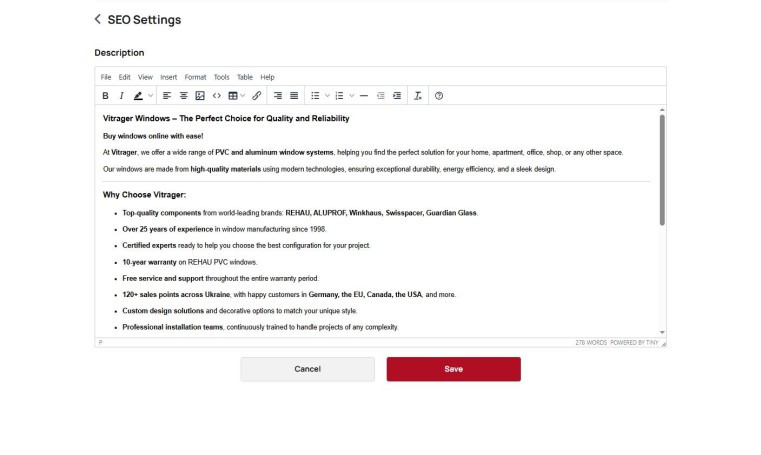Open the Edit menu
The height and width of the screenshot is (455, 761).
point(124,77)
